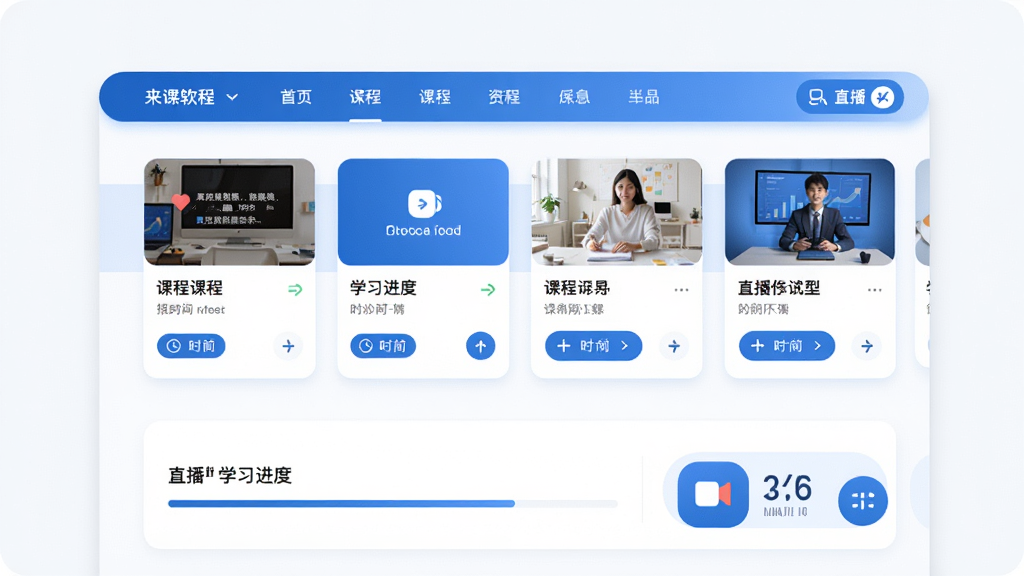The width and height of the screenshot is (1024, 576).
Task: Open the 半品 navigation tab
Action: [643, 97]
